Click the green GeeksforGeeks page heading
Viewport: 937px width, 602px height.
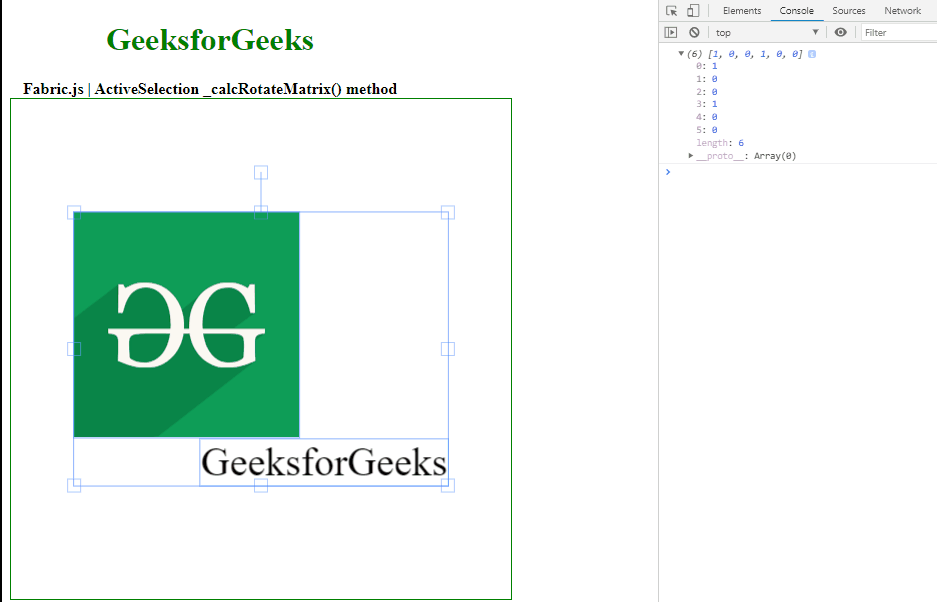coord(209,40)
